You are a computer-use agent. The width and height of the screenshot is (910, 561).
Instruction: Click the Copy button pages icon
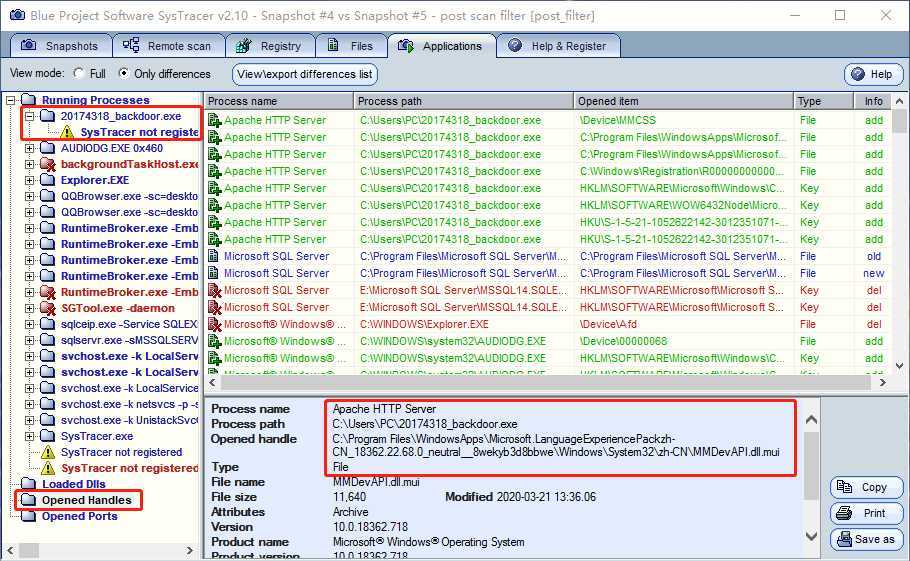[x=845, y=487]
